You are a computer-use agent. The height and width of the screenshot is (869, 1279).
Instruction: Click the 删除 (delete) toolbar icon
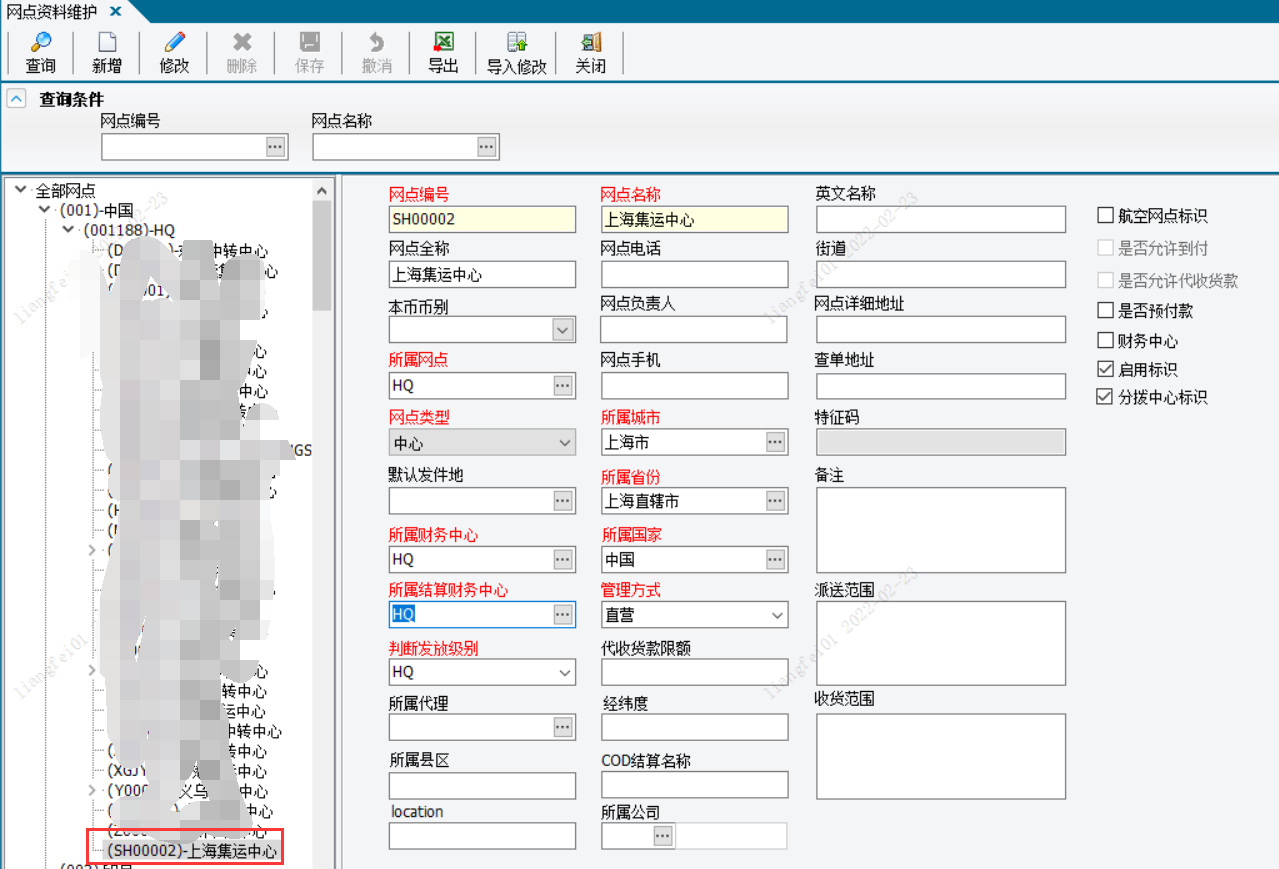[242, 43]
